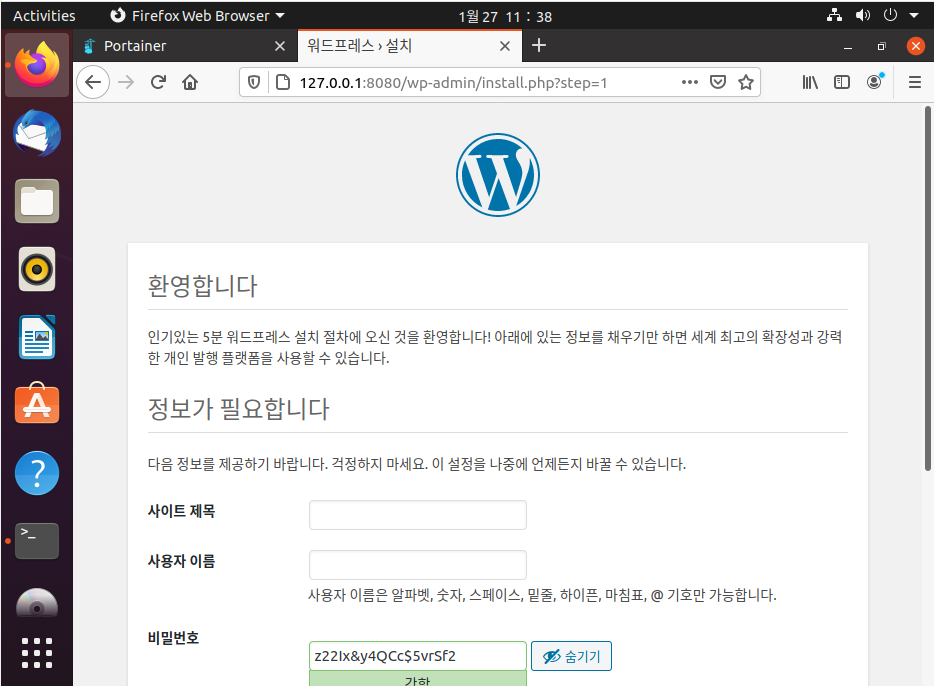Show applications grid
Viewport: 934px width, 686px height.
coord(37,653)
